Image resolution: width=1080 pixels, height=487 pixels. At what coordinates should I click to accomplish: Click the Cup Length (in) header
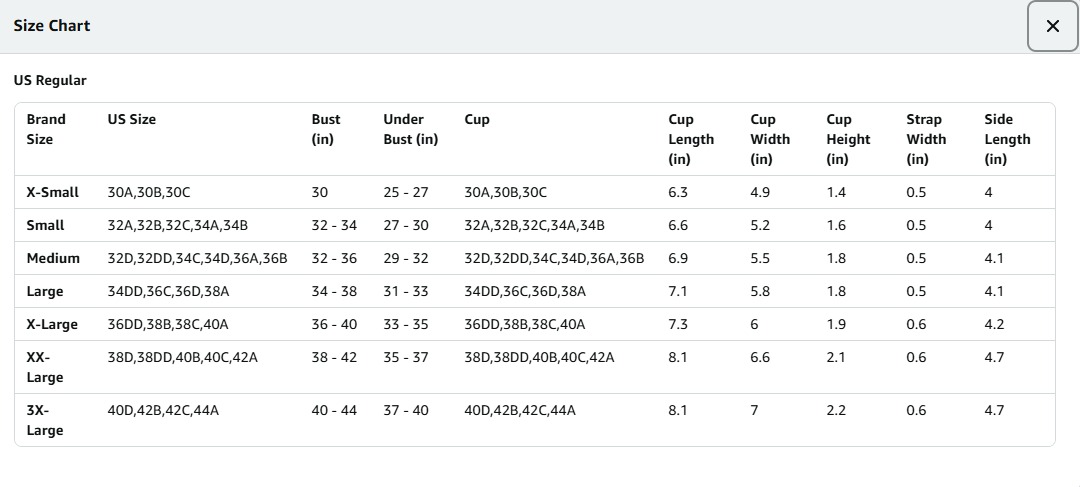tap(691, 139)
